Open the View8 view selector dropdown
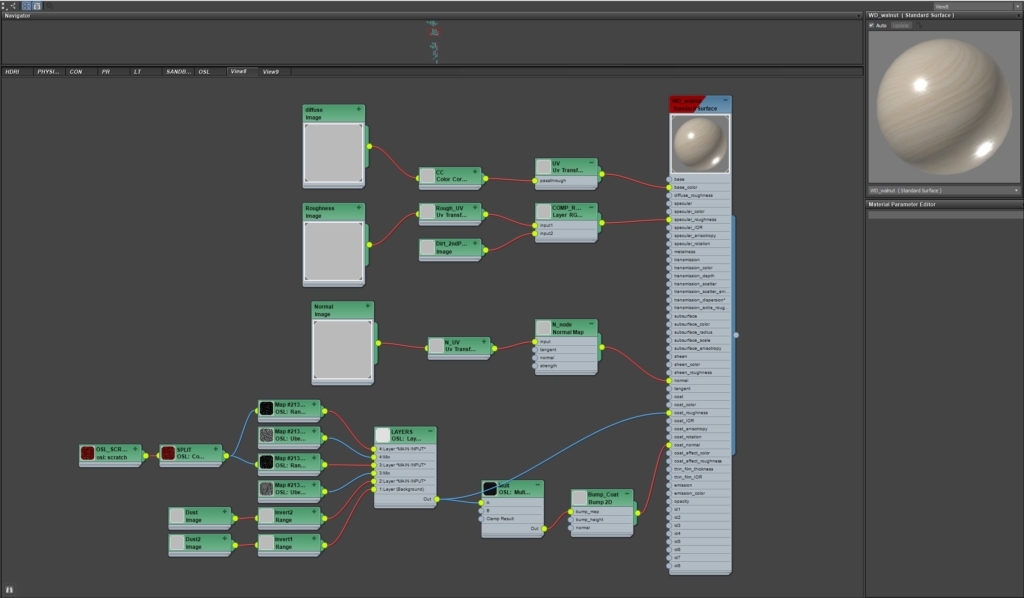This screenshot has width=1024, height=598. pos(974,6)
